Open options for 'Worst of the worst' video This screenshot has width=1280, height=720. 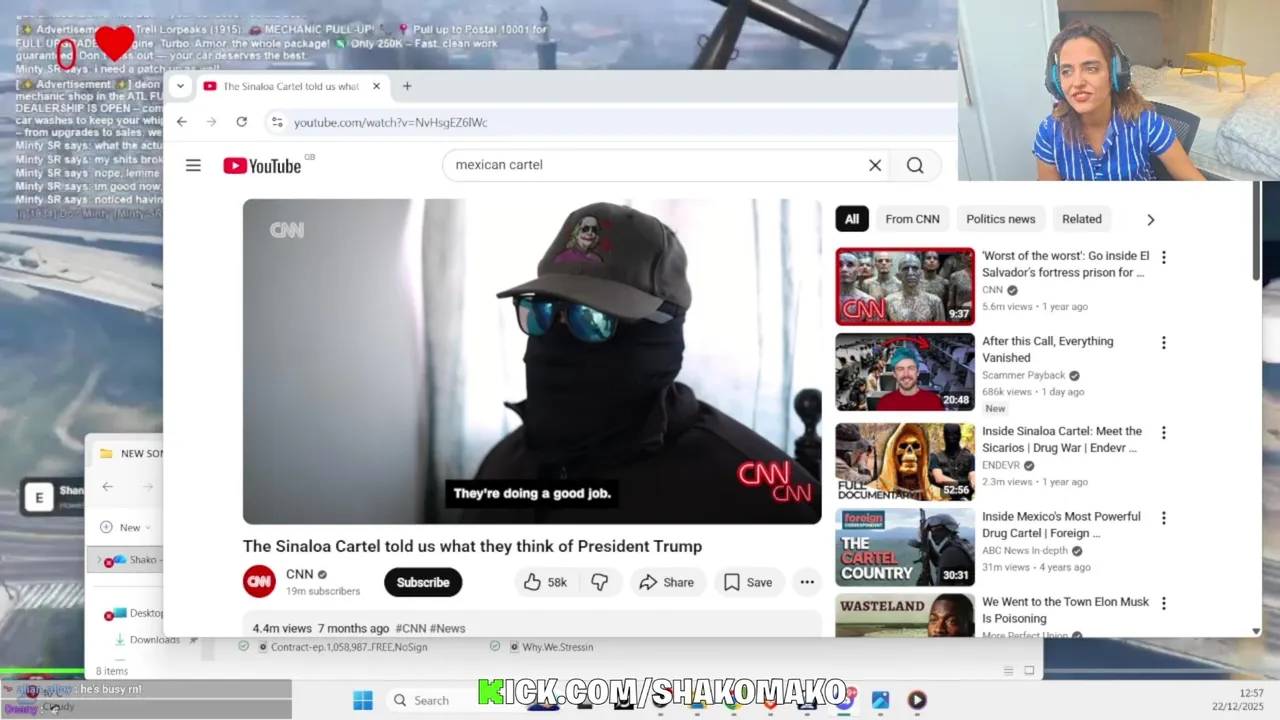point(1163,257)
